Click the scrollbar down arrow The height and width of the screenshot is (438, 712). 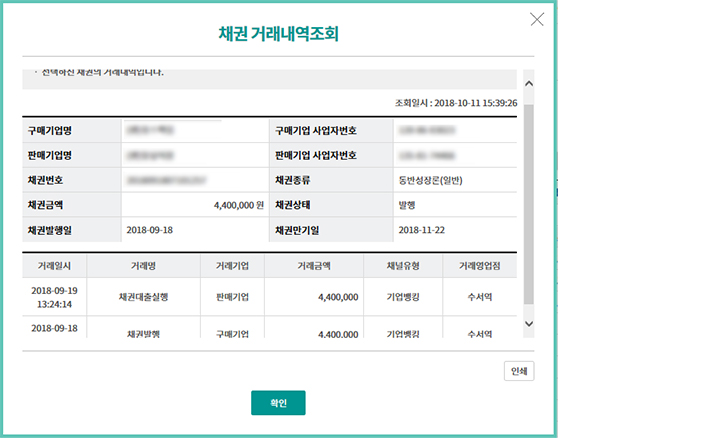pos(528,324)
